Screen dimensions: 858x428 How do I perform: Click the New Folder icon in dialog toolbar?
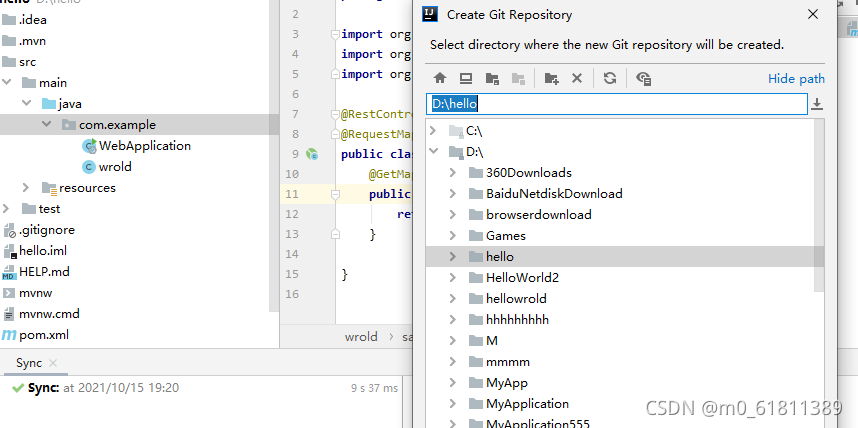(552, 78)
